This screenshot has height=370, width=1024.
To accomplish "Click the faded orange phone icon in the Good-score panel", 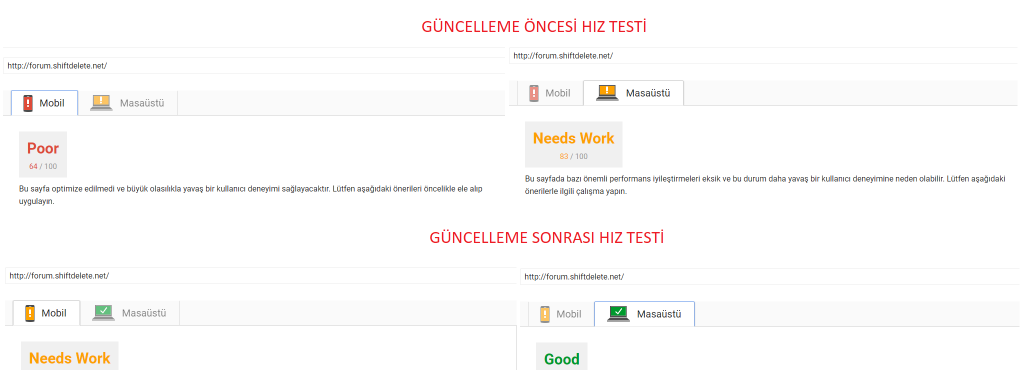I will pos(545,314).
